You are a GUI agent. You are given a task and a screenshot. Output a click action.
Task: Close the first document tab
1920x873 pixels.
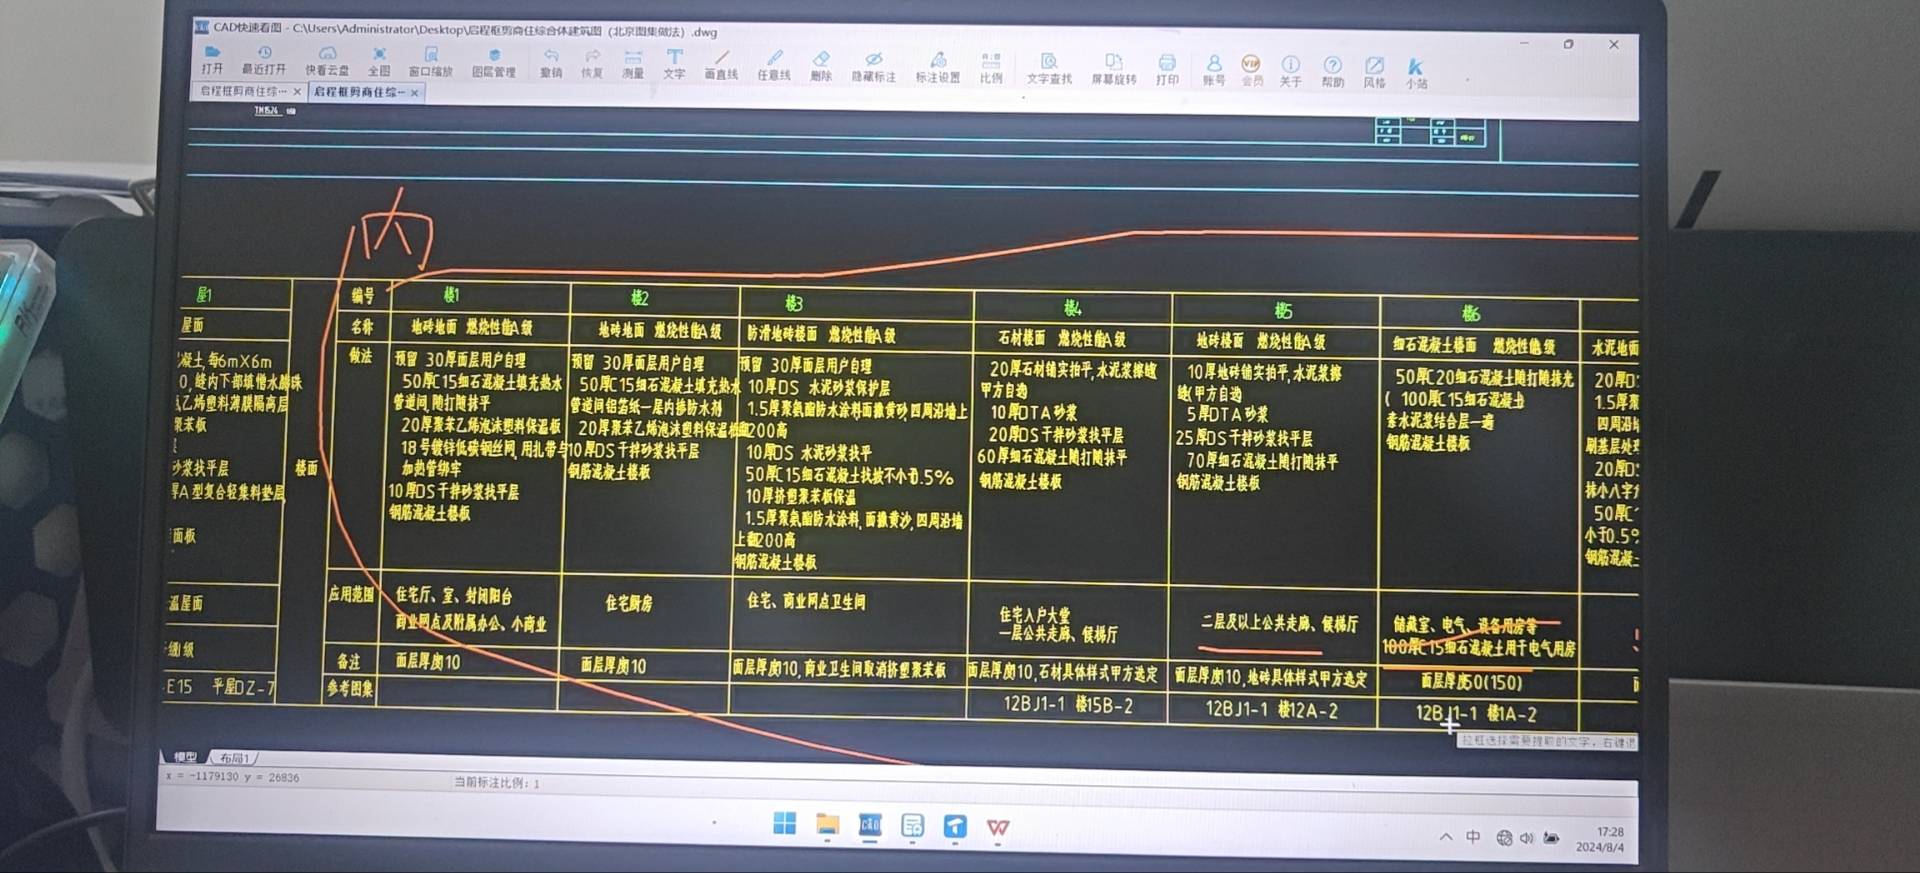click(297, 91)
